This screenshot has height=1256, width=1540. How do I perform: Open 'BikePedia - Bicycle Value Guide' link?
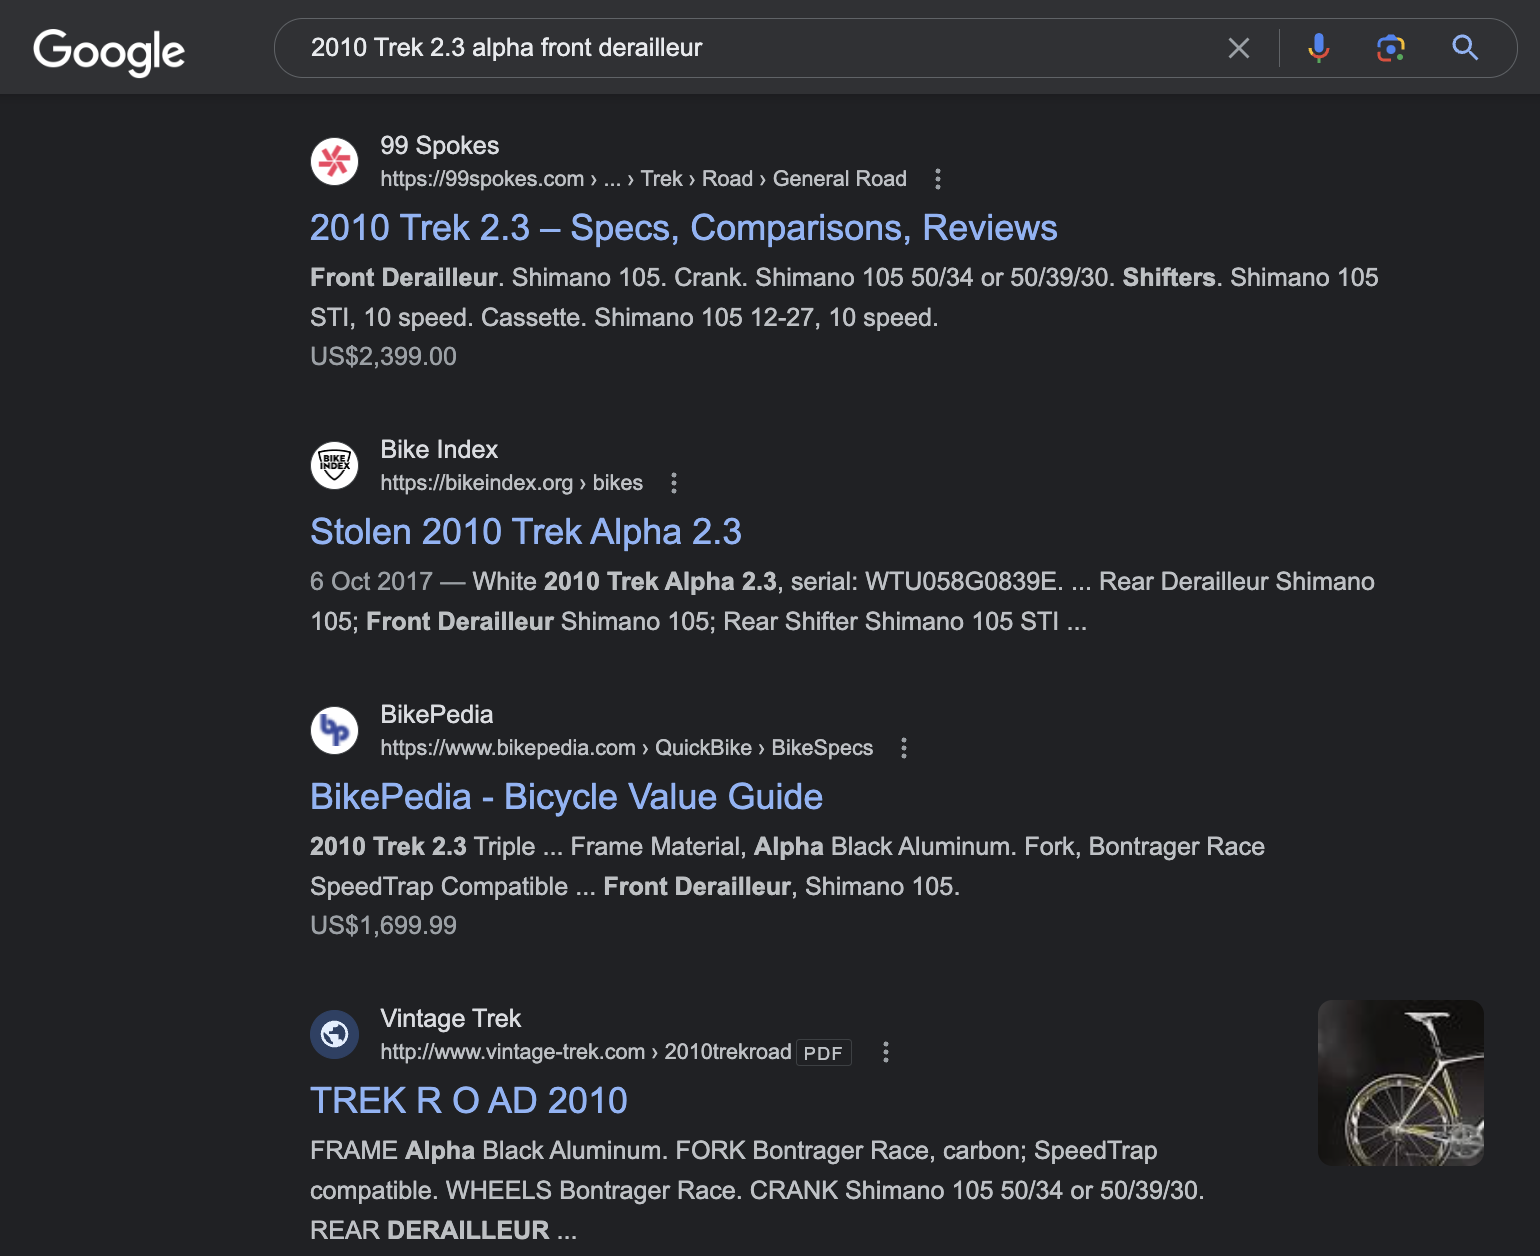[566, 797]
